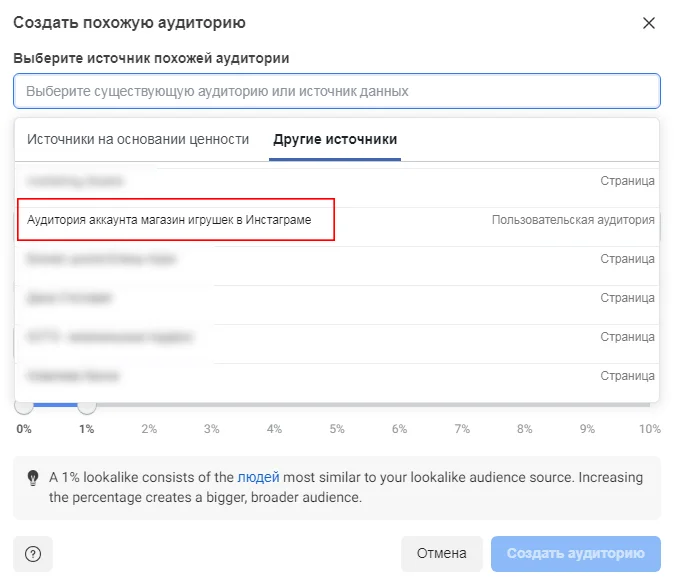
Task: Select the Другие источники tab
Action: [x=335, y=140]
